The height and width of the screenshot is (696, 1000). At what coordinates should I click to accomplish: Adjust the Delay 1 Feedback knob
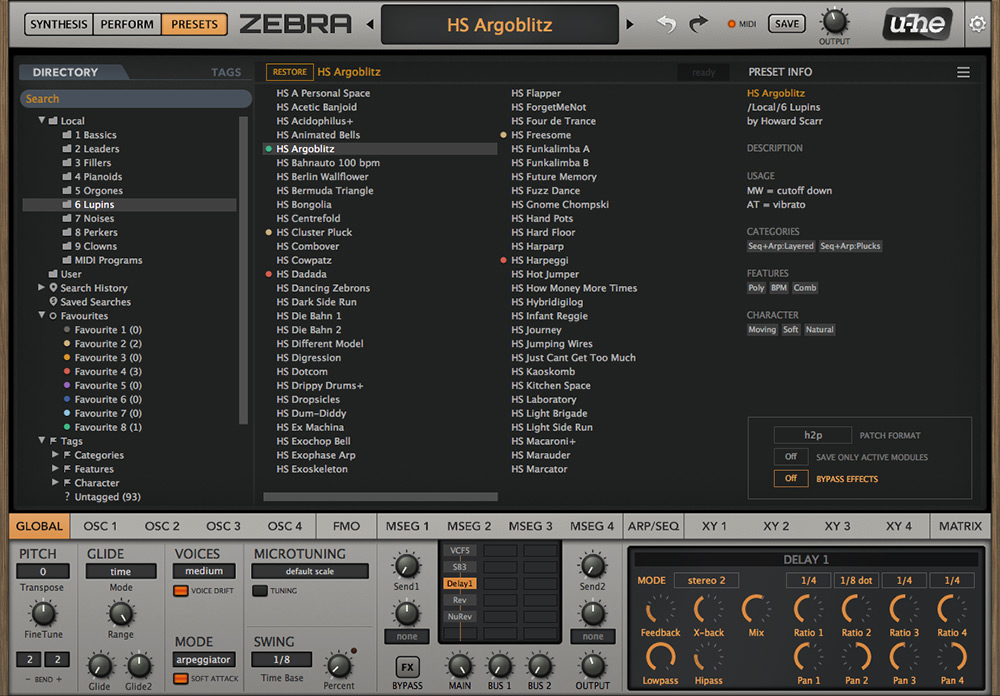660,609
